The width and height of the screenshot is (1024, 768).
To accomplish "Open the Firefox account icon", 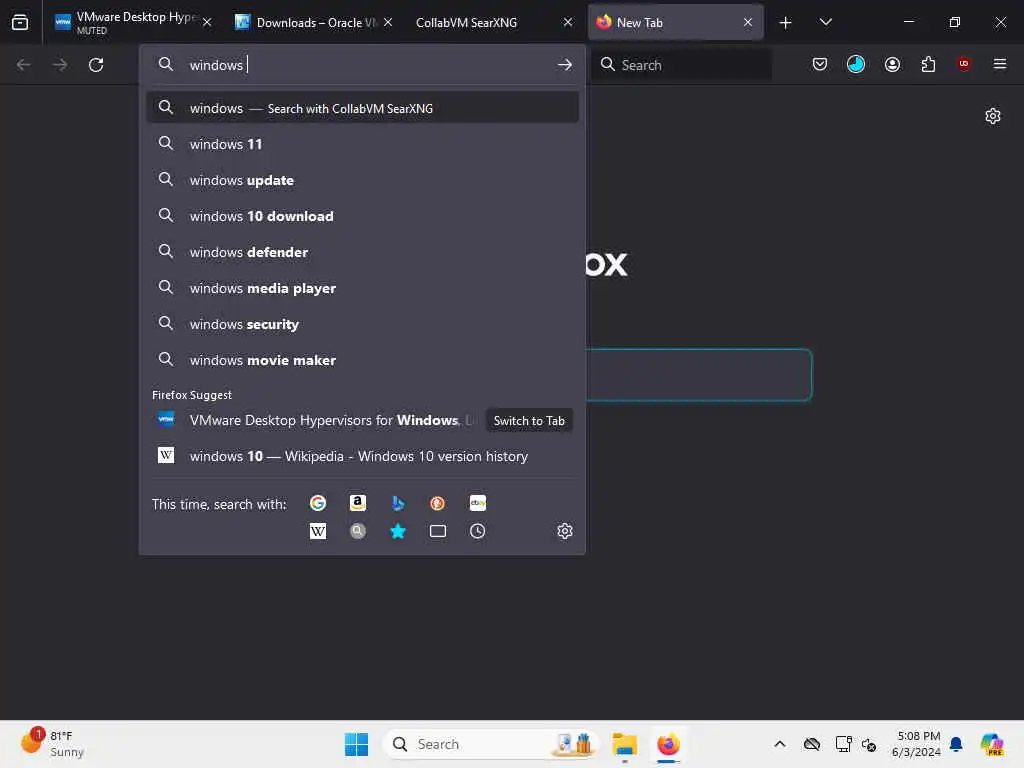I will pos(892,64).
